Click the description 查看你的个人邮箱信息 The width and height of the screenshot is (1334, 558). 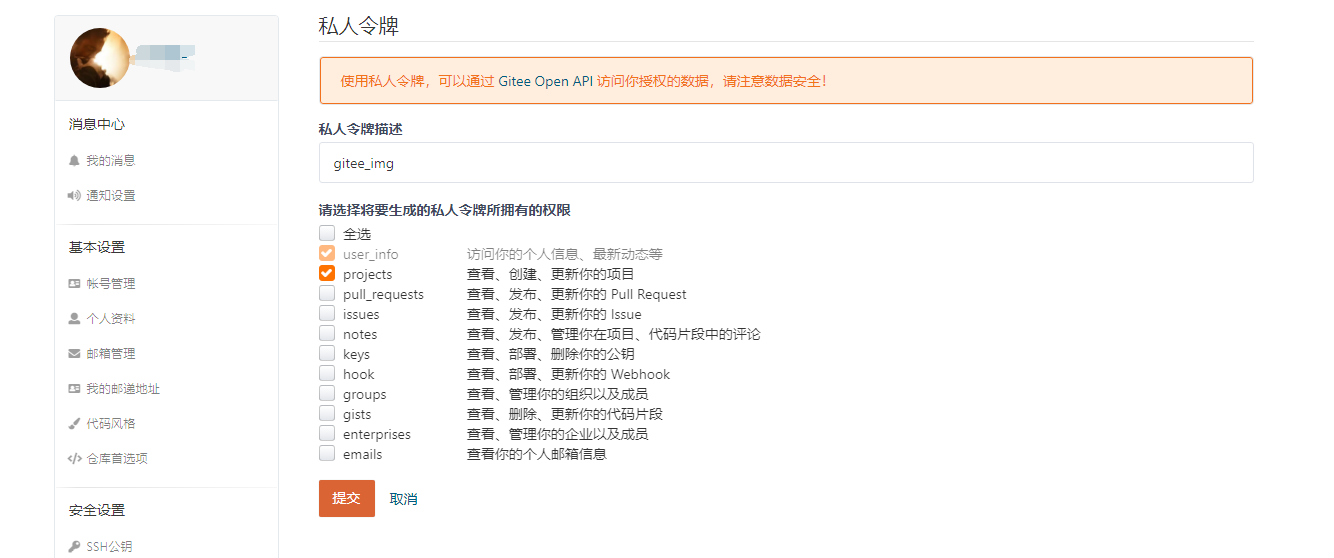point(537,454)
